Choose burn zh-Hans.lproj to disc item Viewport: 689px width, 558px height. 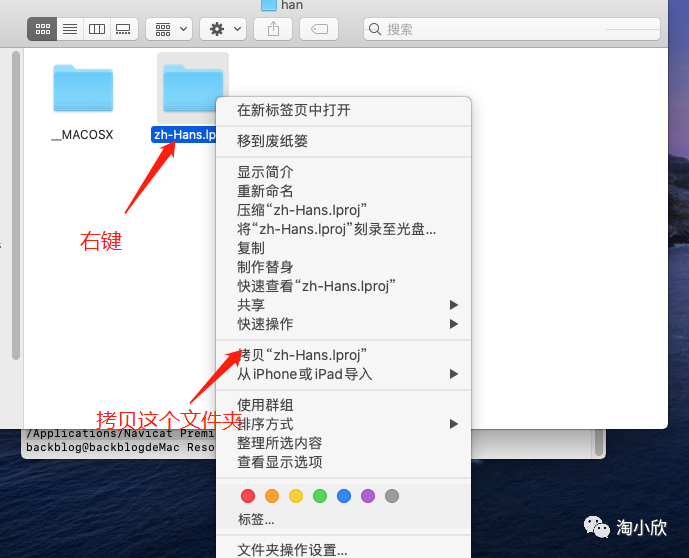(344, 229)
